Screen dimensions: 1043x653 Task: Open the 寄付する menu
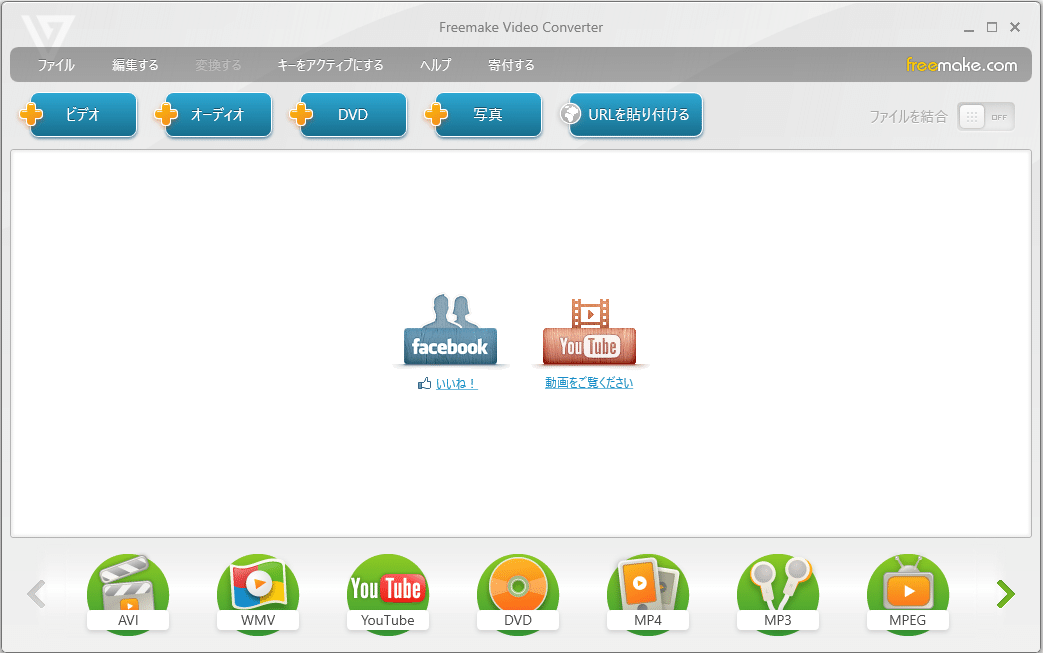click(511, 65)
